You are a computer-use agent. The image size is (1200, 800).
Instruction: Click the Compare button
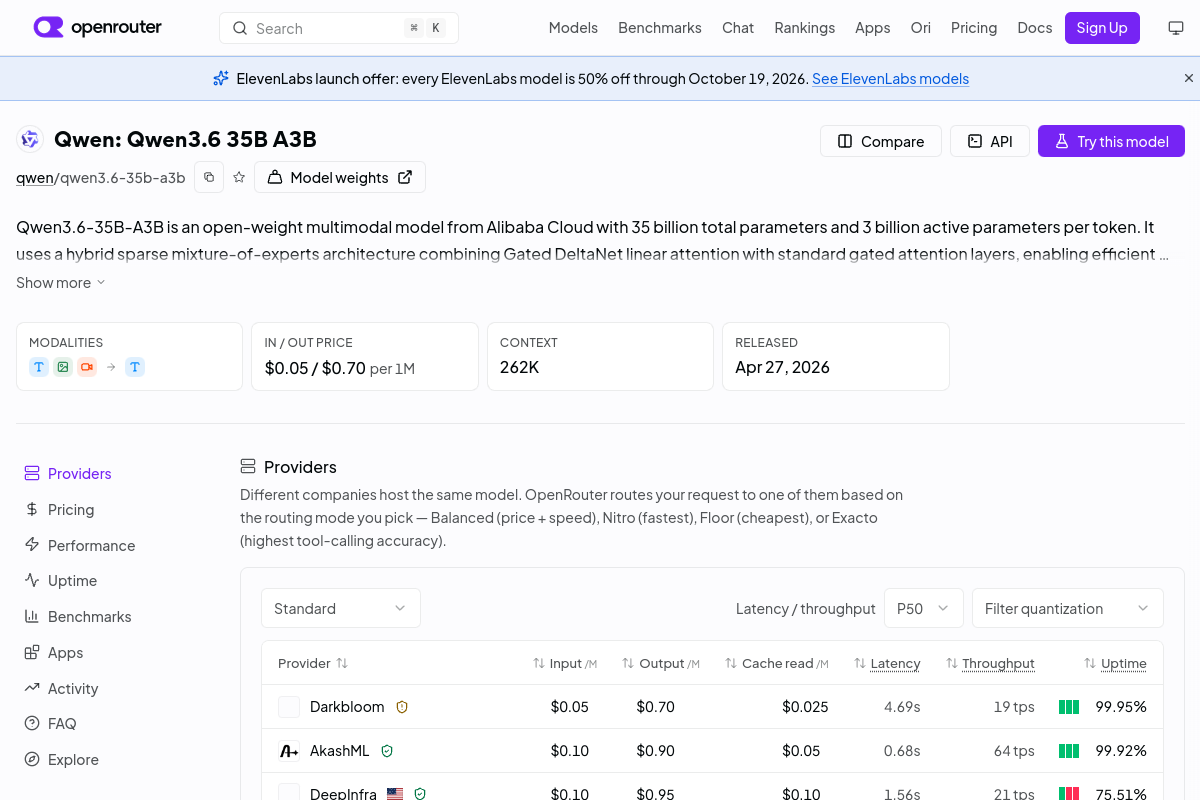click(881, 141)
